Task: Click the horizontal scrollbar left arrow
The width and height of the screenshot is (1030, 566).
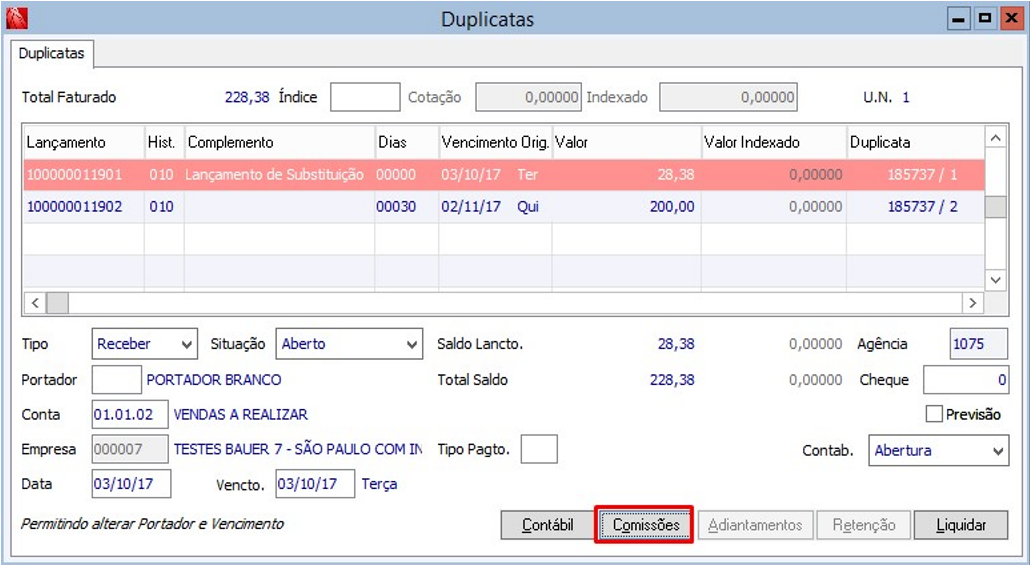Action: (x=35, y=303)
